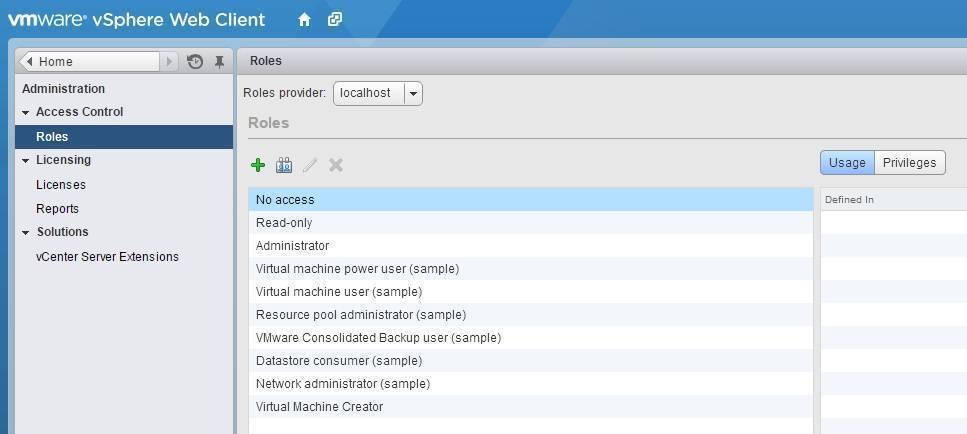Collapse the Licensing section

pos(25,161)
